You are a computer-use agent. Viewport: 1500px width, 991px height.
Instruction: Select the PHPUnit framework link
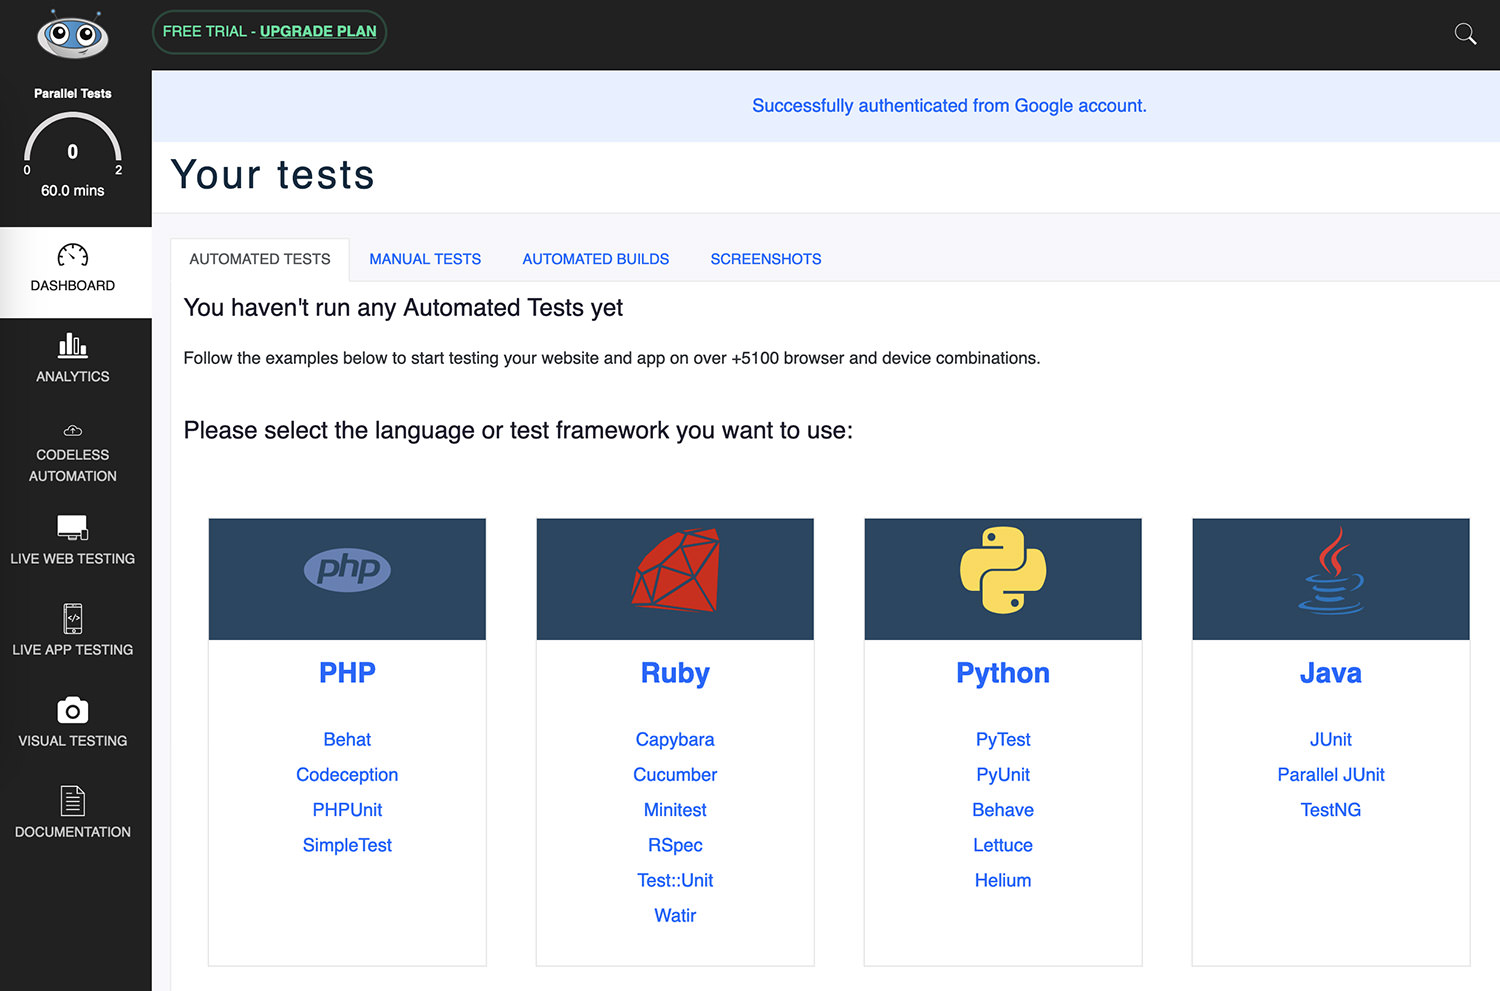(347, 810)
